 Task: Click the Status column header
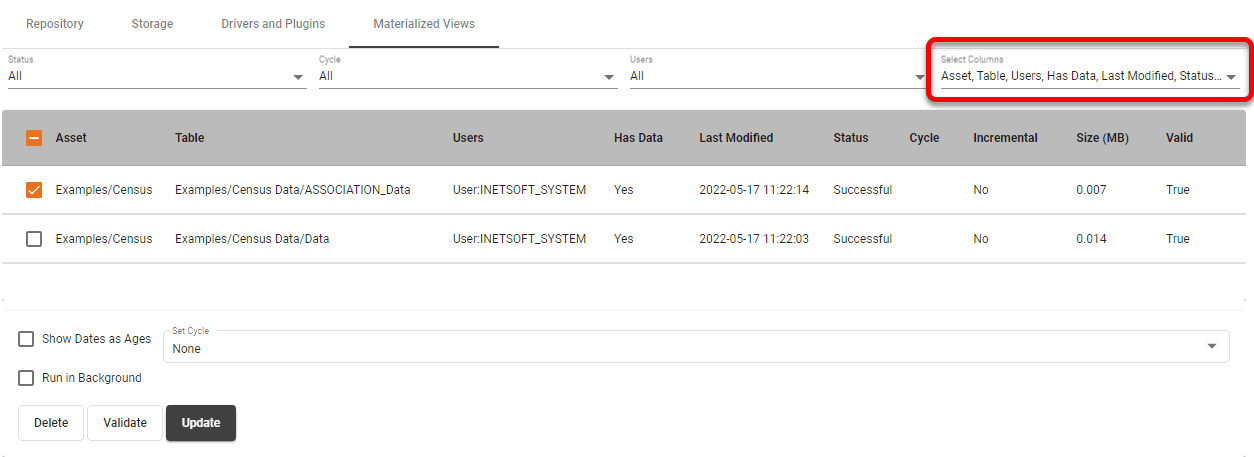point(851,138)
